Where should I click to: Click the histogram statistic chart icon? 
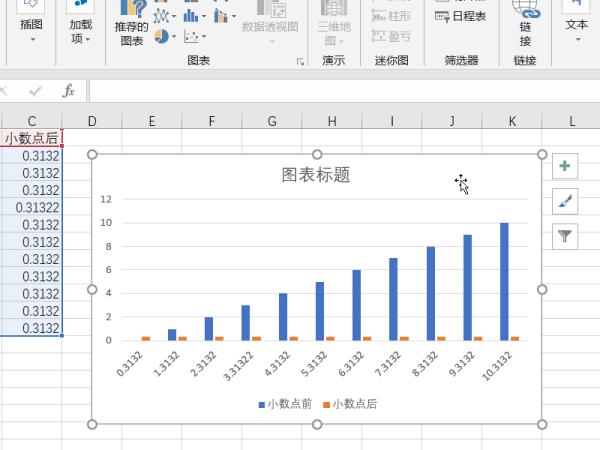(x=191, y=16)
